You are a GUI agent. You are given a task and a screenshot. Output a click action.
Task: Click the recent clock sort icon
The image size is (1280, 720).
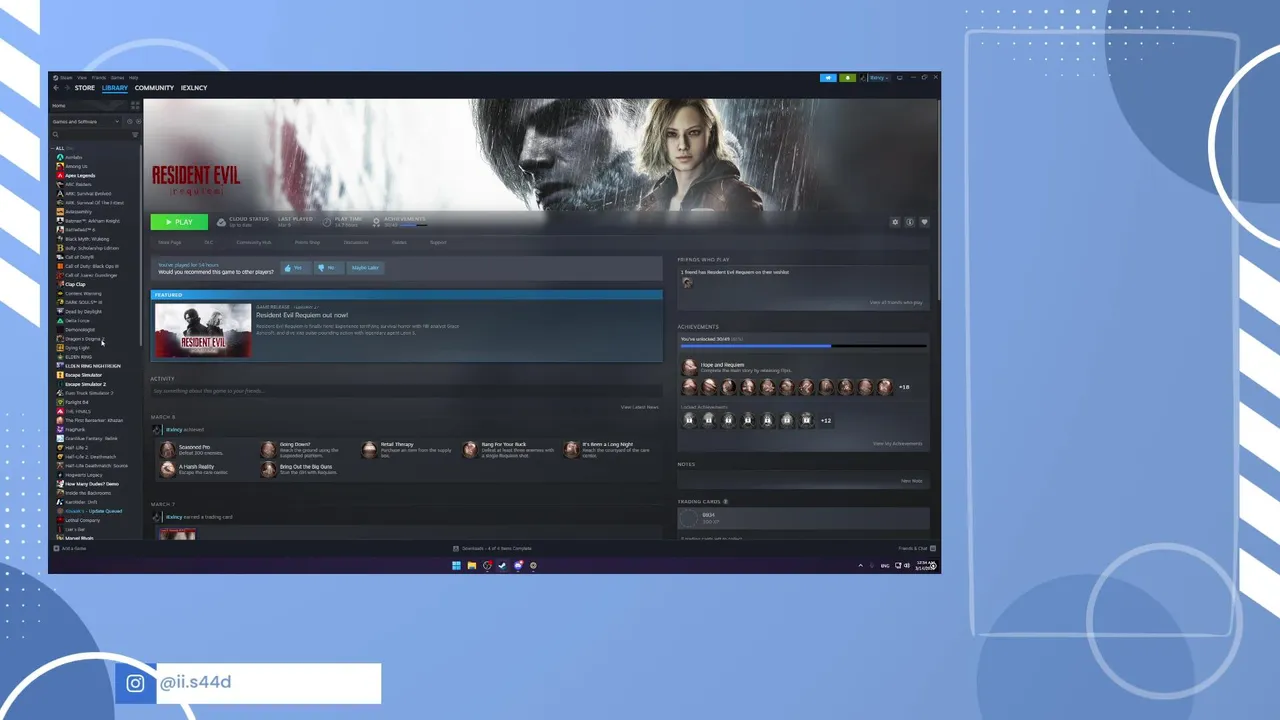coord(130,122)
